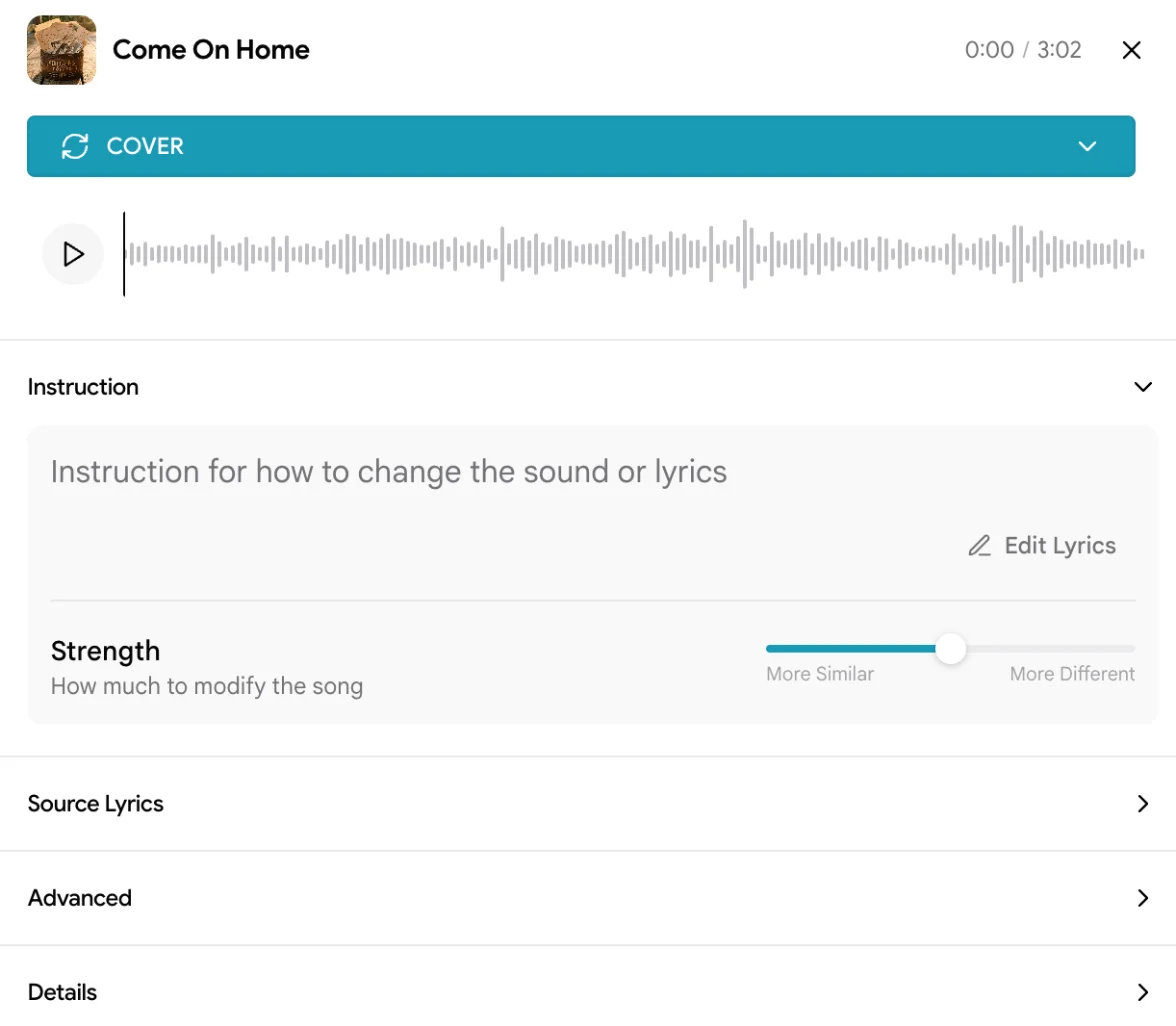Click the Advanced label
The image size is (1176, 1026).
point(80,898)
